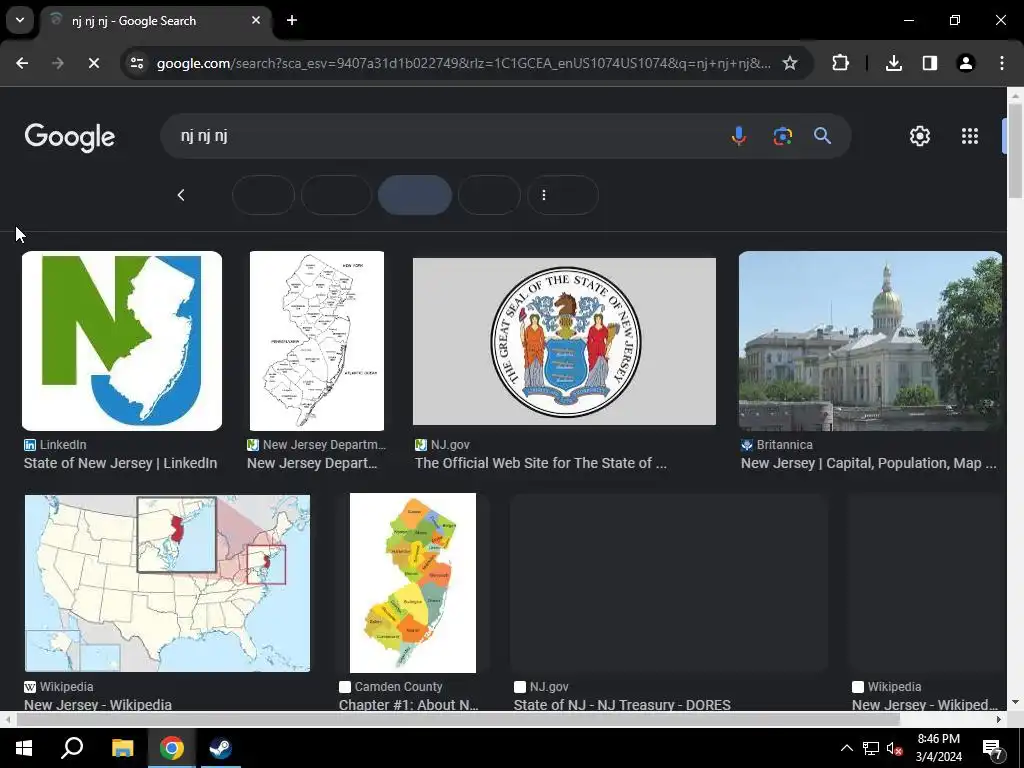The width and height of the screenshot is (1024, 768).
Task: Select the 'nj nj nj - Google Search' tab
Action: click(156, 20)
